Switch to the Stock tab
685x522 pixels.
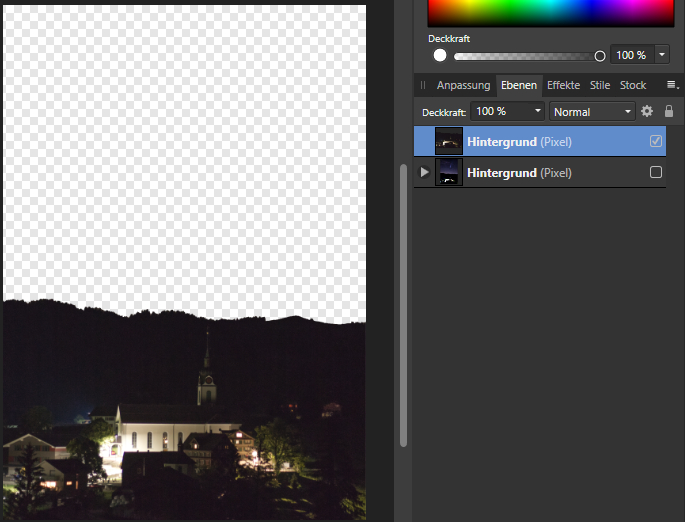633,85
